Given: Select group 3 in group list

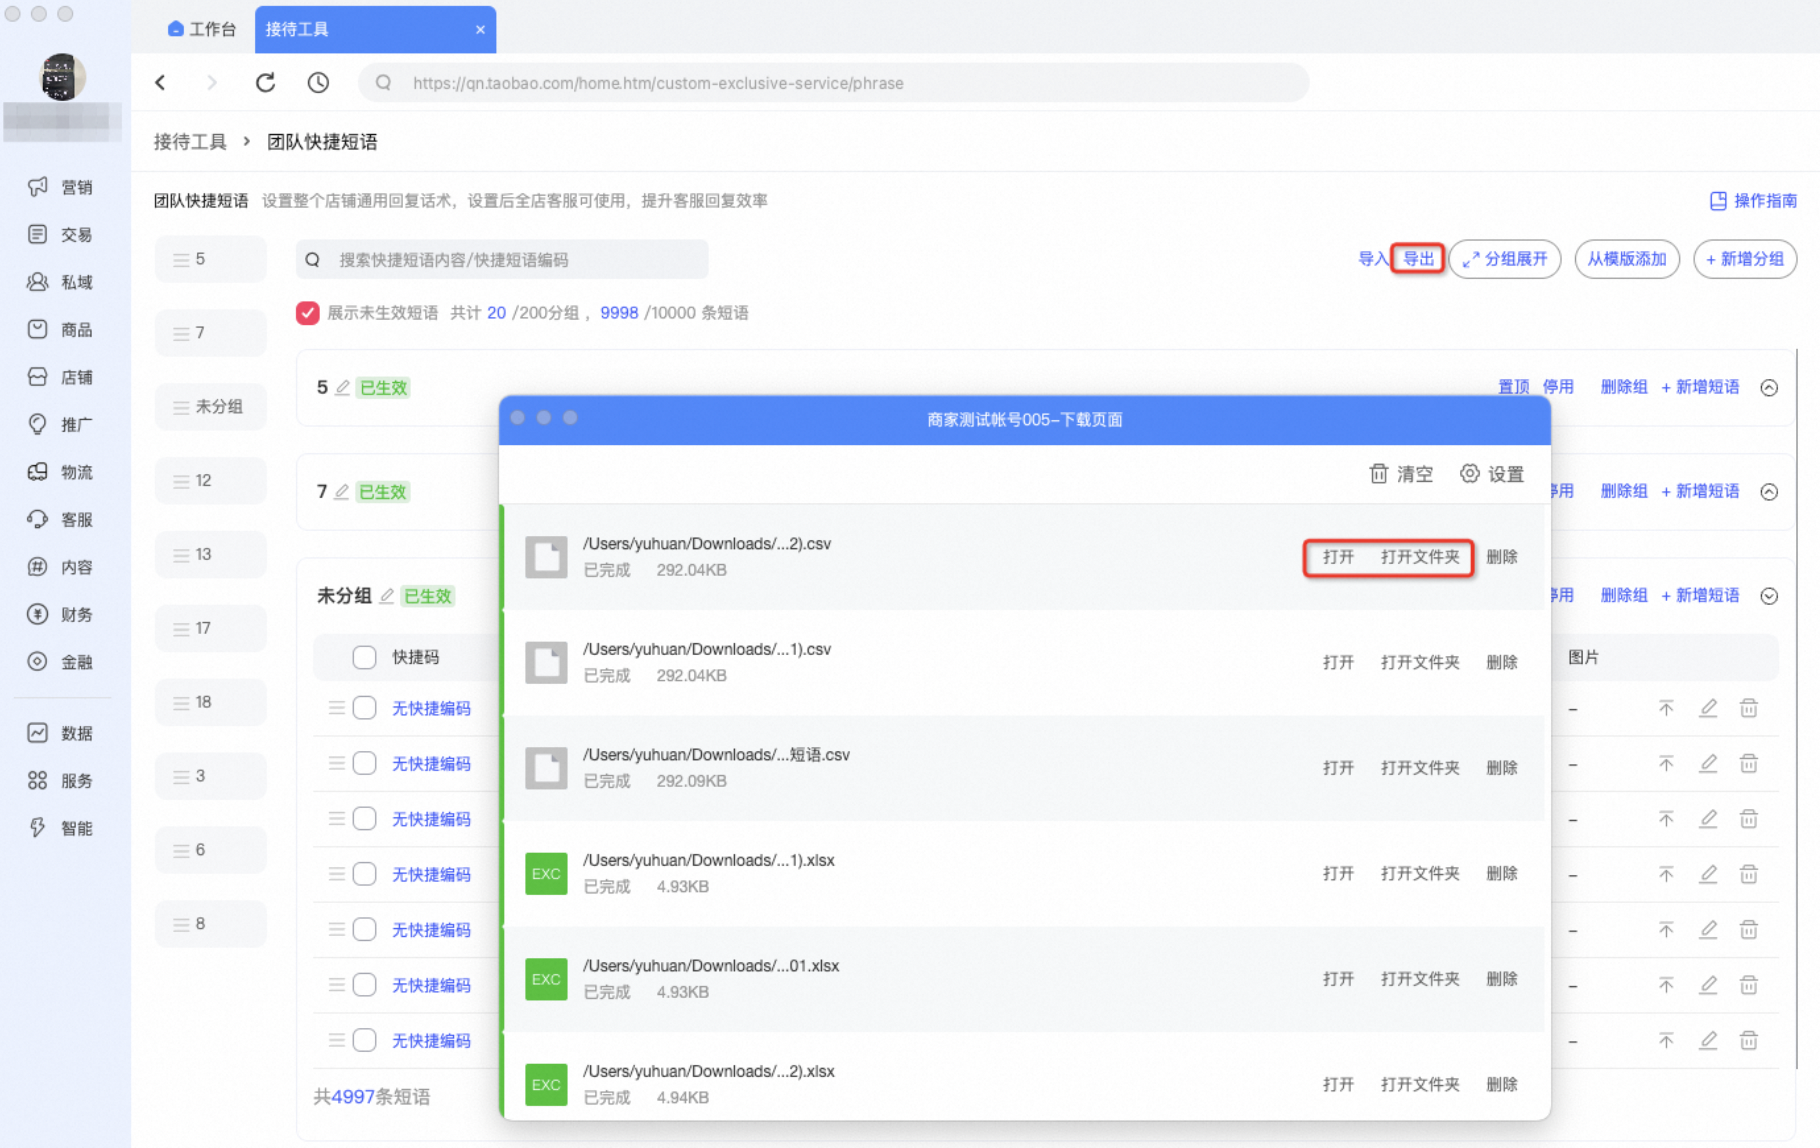Looking at the screenshot, I should point(211,777).
